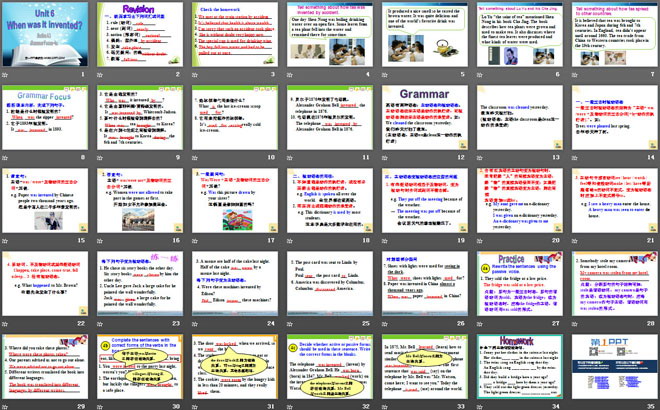The width and height of the screenshot is (660, 410).
Task: Select slide 29 'Where did you take these photos'
Action: (45, 366)
